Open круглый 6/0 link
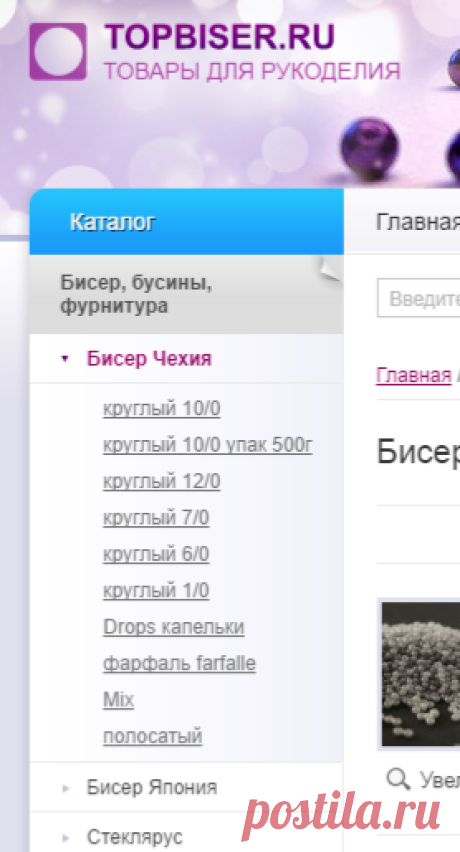The width and height of the screenshot is (460, 852). point(156,554)
